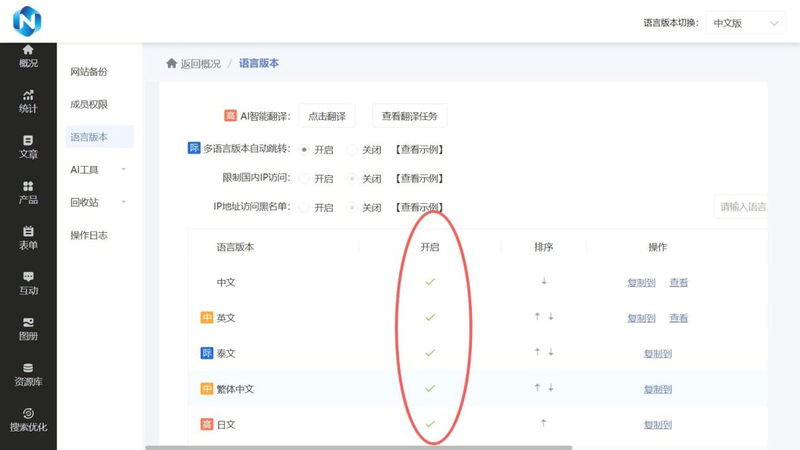Open the 资源库 resource library sidebar item
This screenshot has width=800, height=450.
tap(28, 374)
